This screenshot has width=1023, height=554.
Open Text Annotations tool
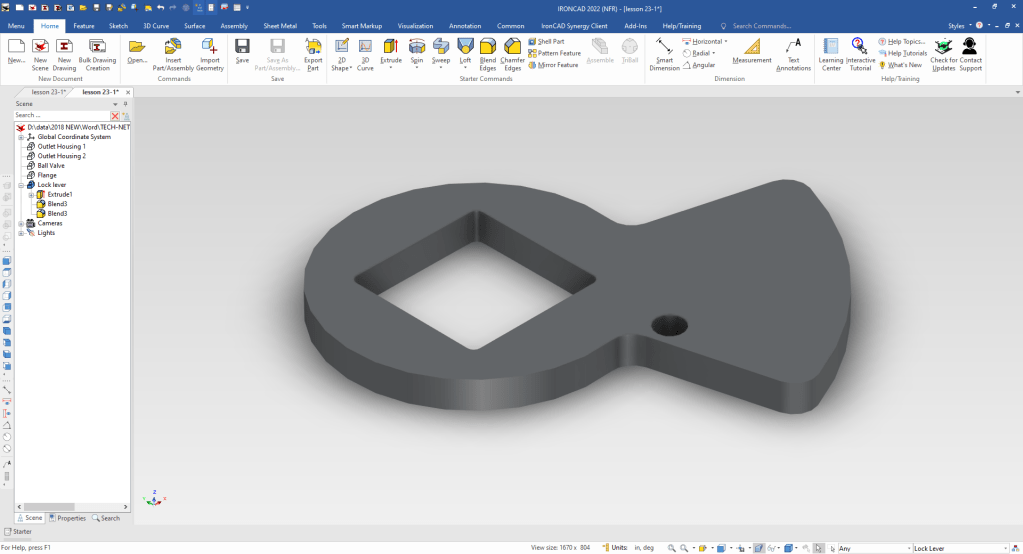[x=793, y=46]
